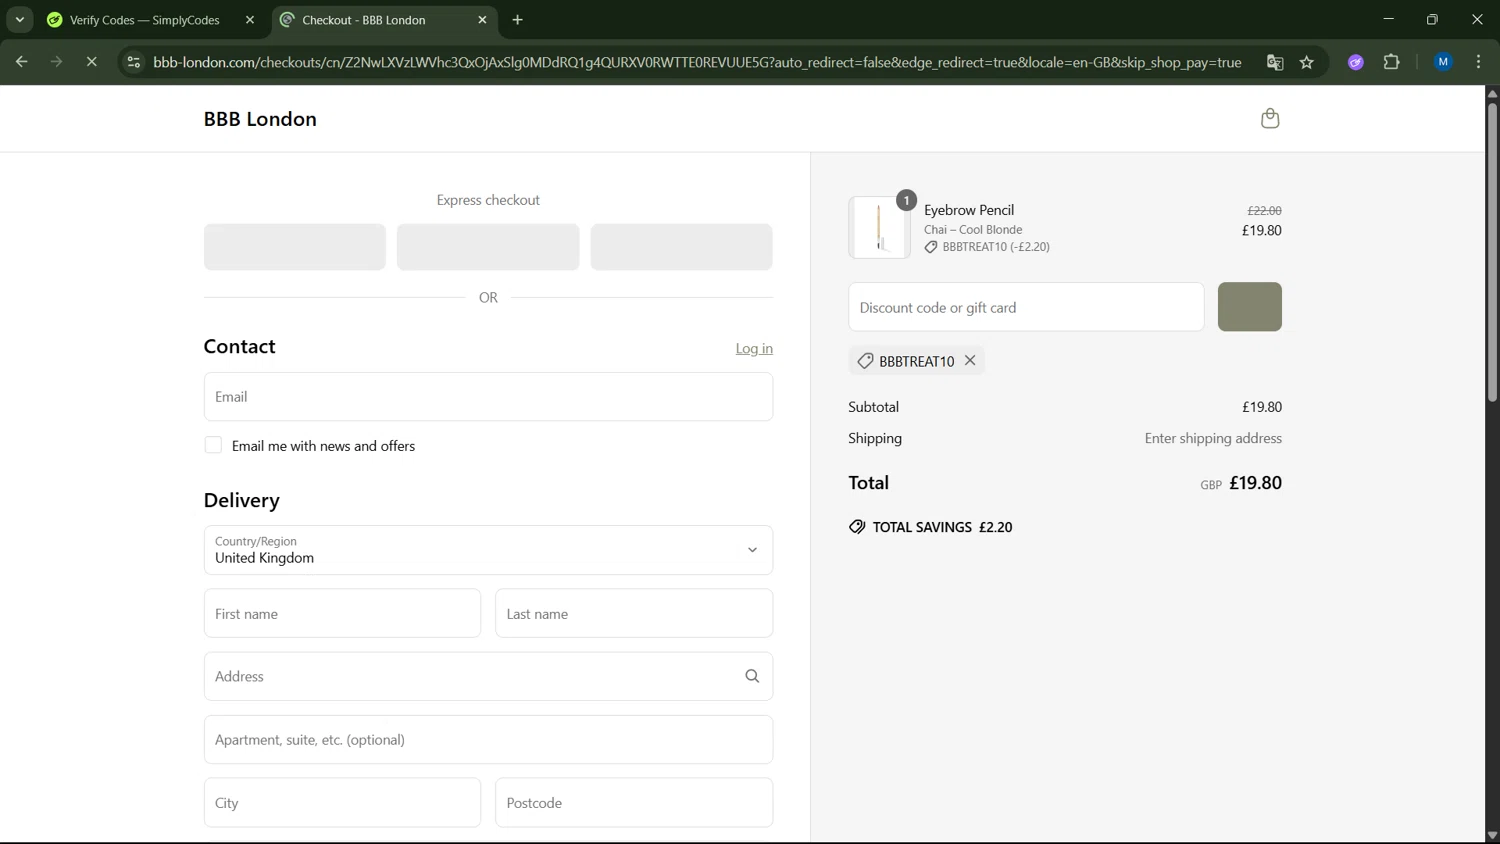The width and height of the screenshot is (1500, 844).
Task: Stop page loading with X button
Action: 91,62
